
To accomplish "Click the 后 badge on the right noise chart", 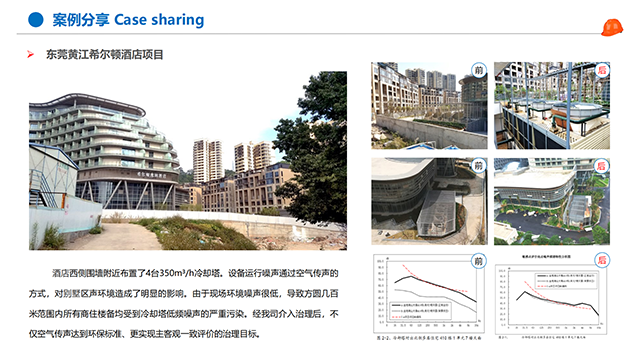I will [x=602, y=260].
